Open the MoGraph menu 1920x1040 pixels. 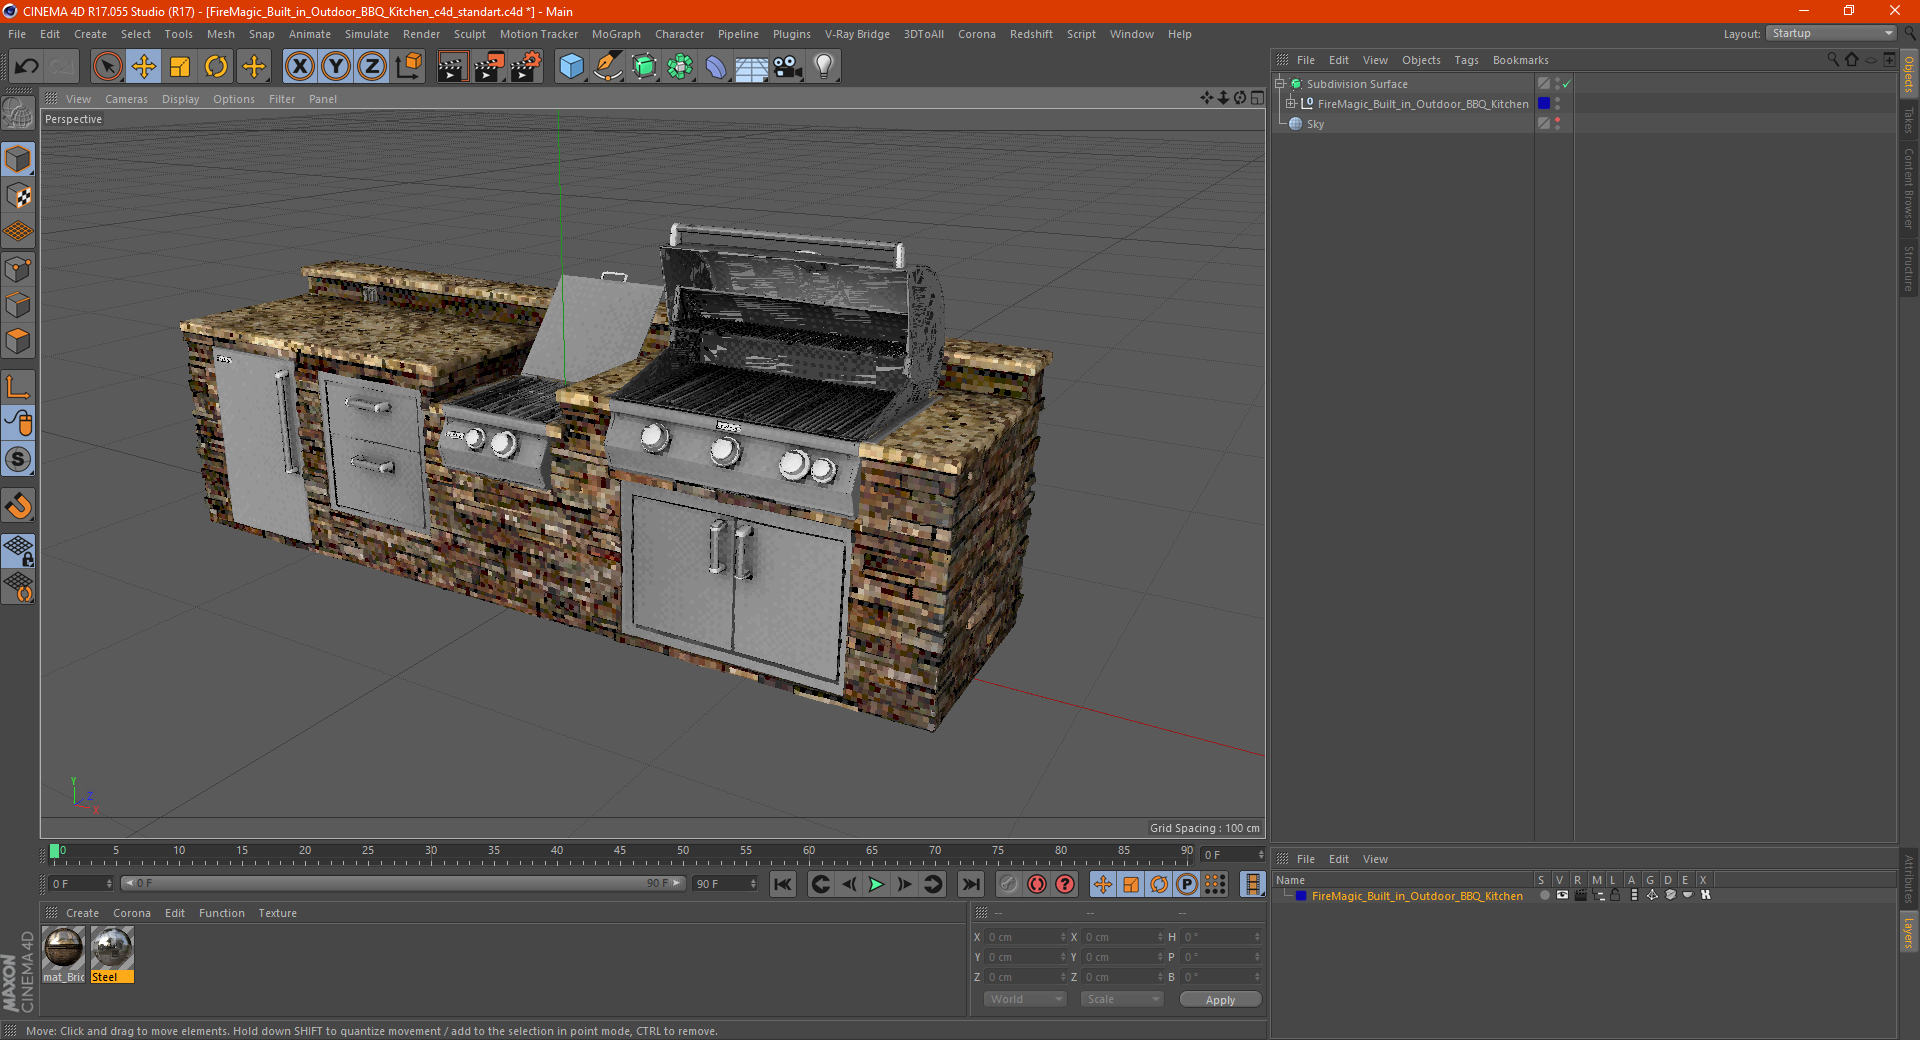[x=615, y=34]
